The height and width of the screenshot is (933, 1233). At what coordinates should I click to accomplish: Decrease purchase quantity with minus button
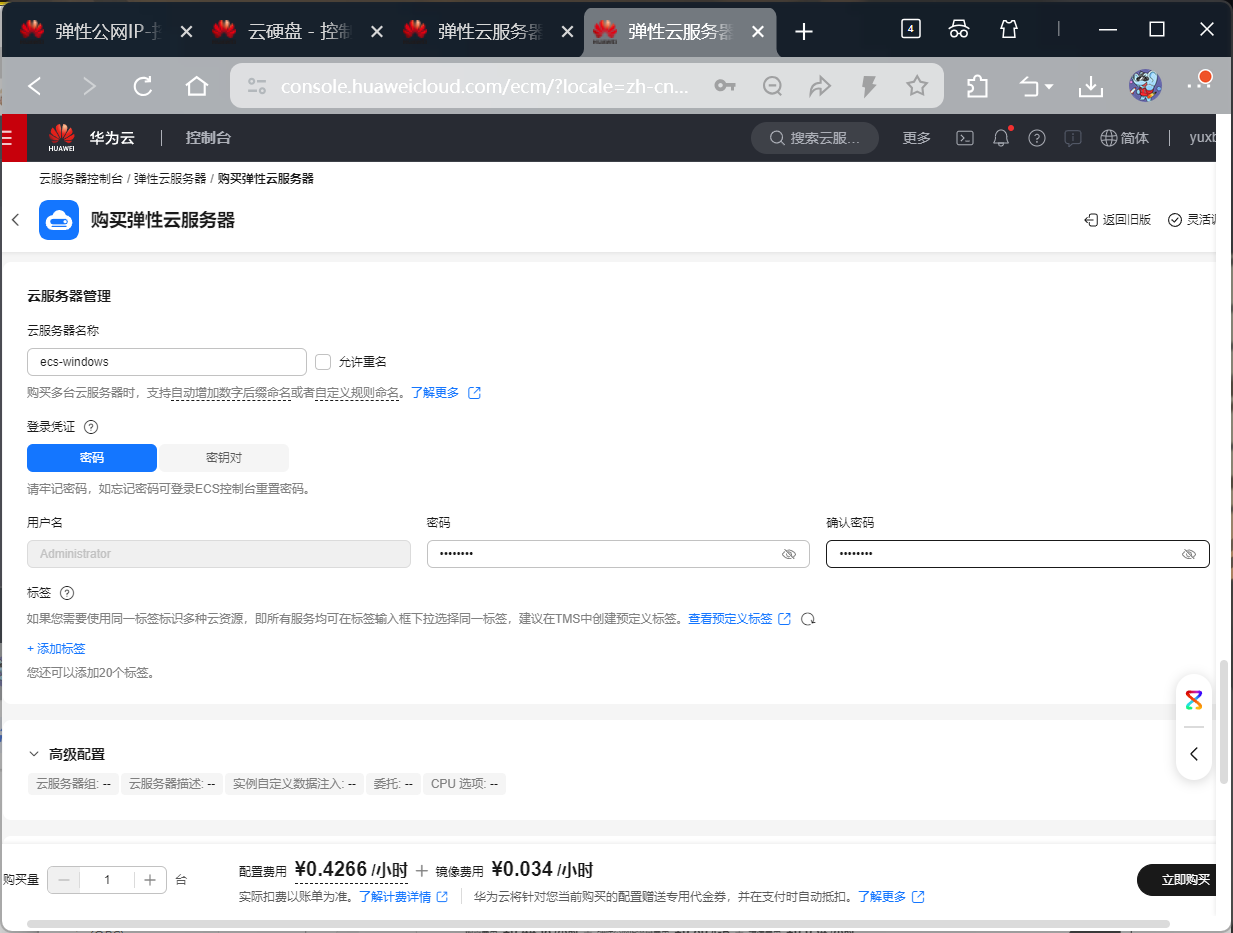64,880
